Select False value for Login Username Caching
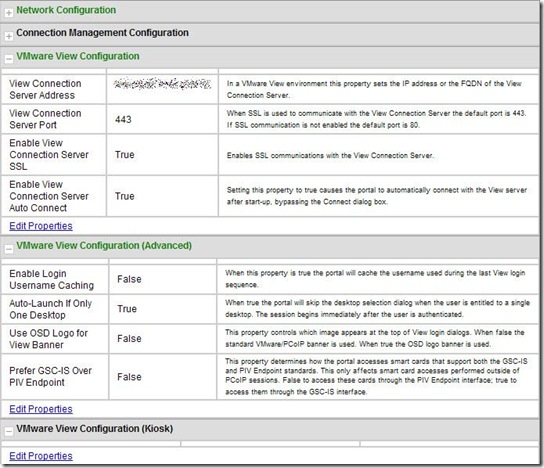544x468 pixels. 129,279
